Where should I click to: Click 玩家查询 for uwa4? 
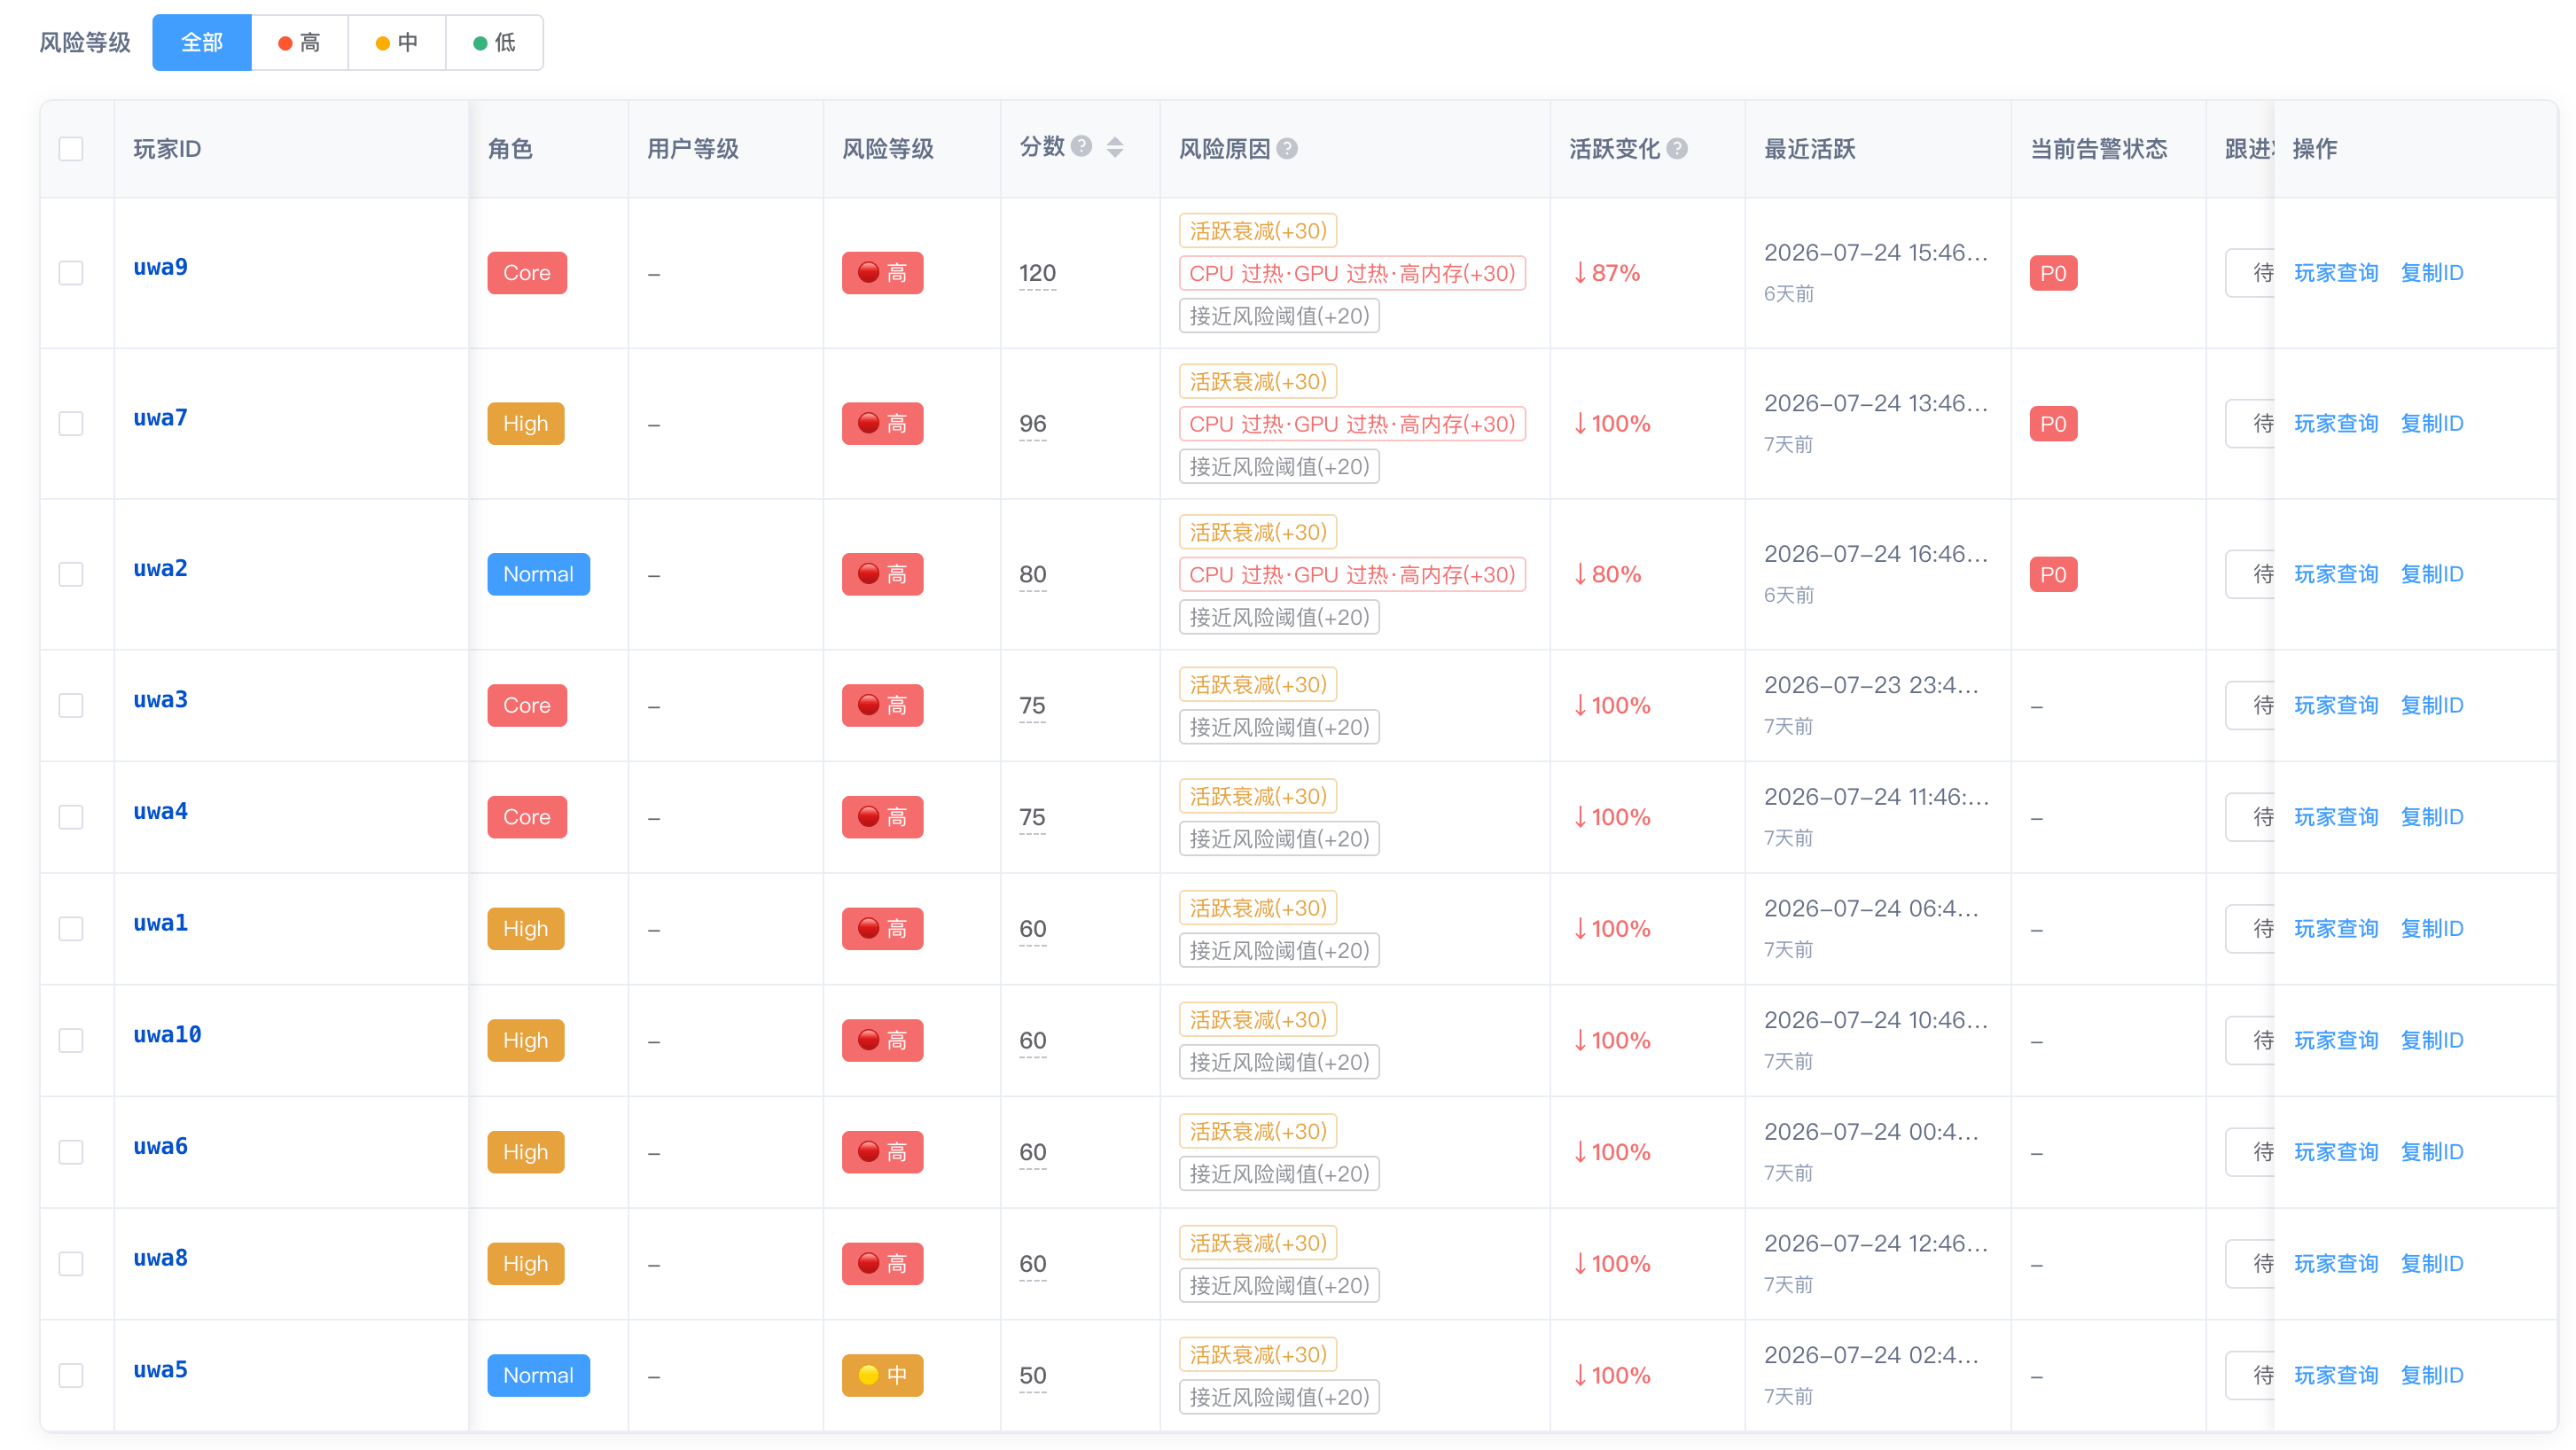[2336, 817]
